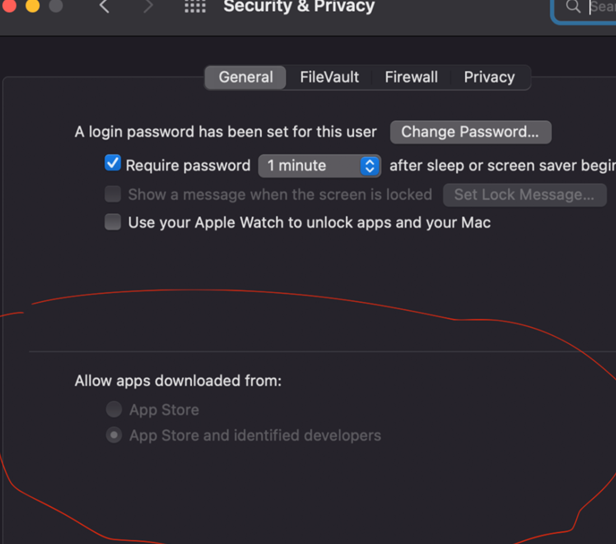Click the gray zoom window button
The image size is (616, 544).
point(56,5)
